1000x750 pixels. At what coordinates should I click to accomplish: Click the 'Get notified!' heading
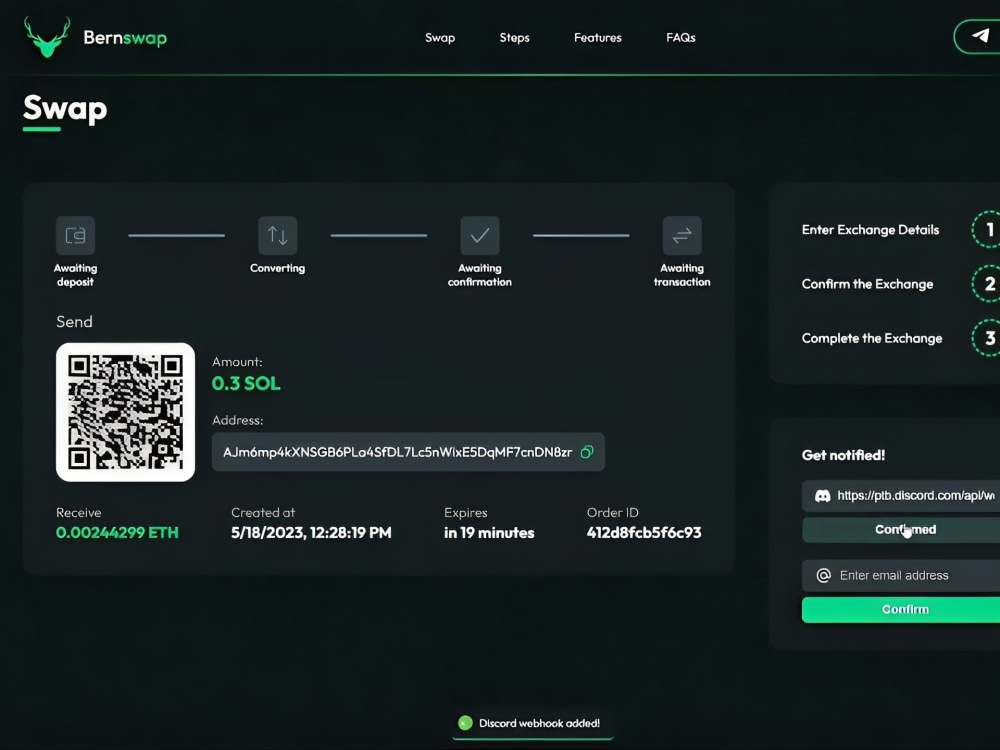click(x=843, y=455)
